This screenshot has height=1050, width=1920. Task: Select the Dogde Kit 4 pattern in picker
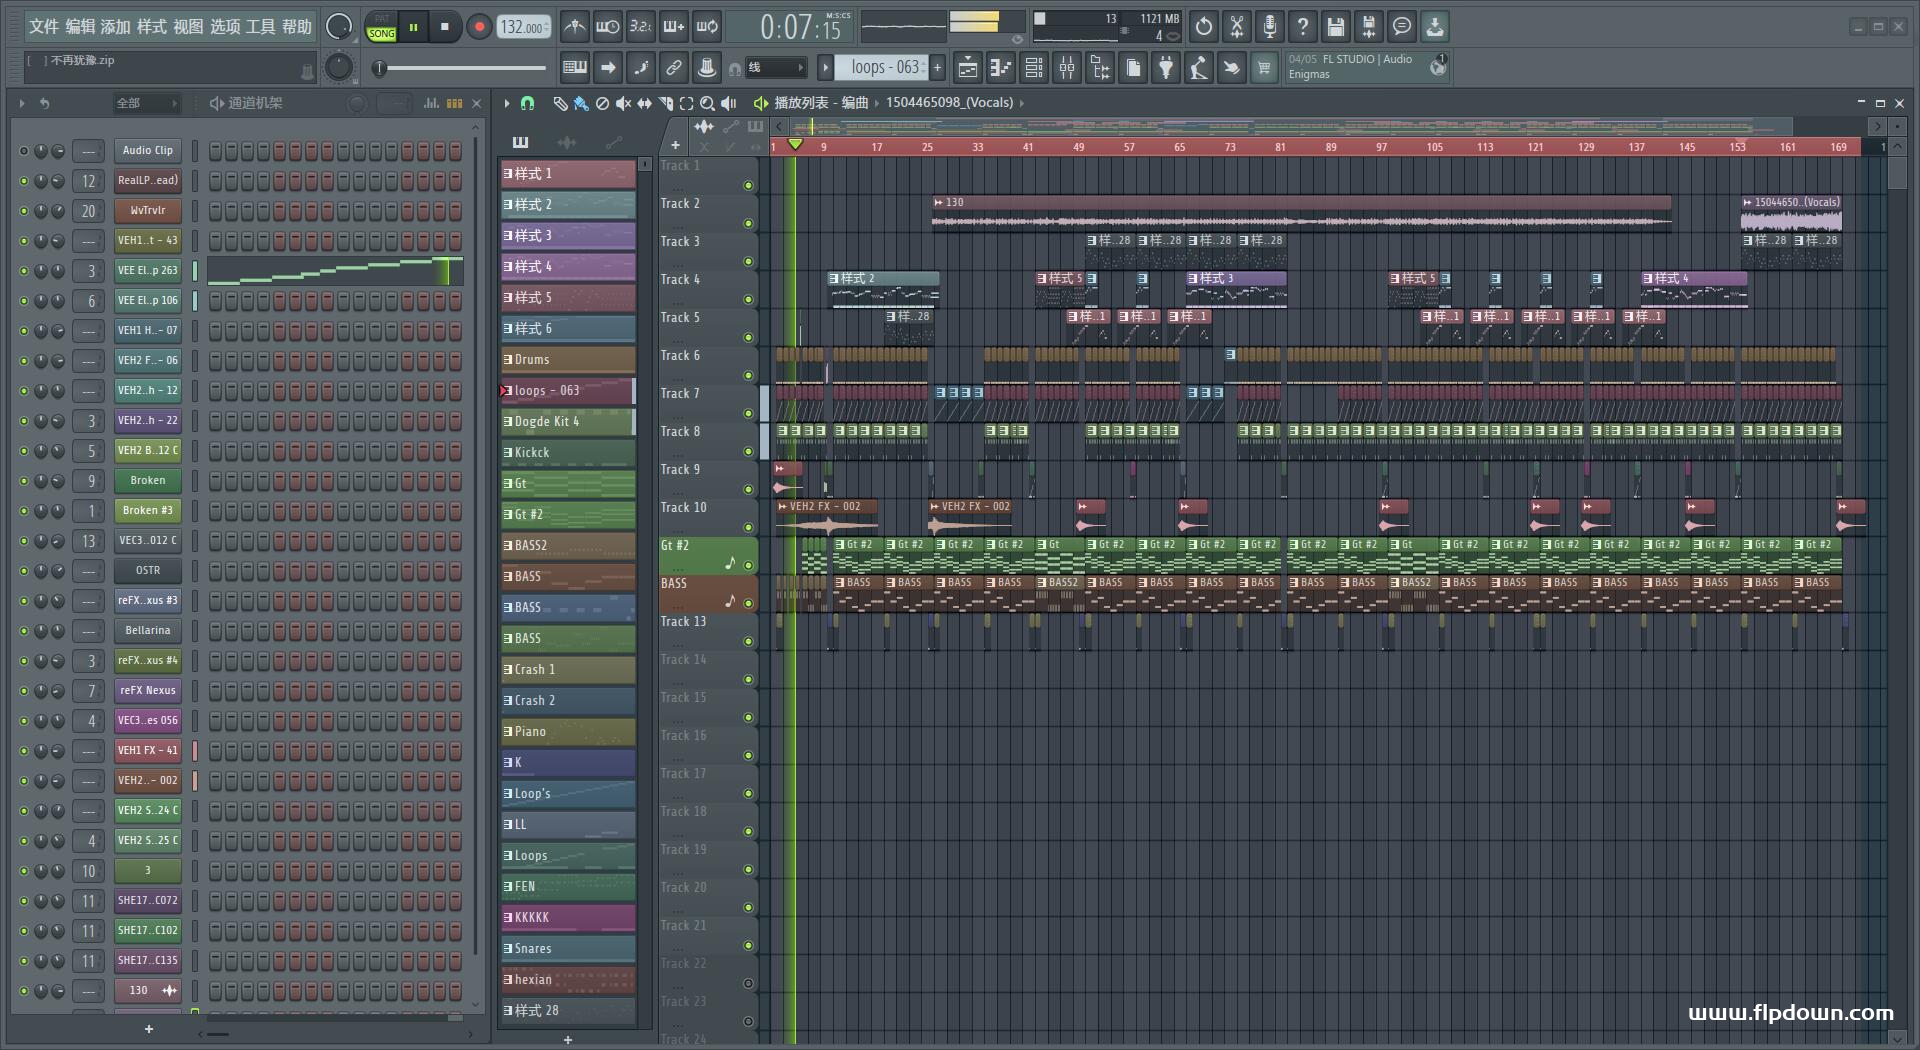coord(567,422)
